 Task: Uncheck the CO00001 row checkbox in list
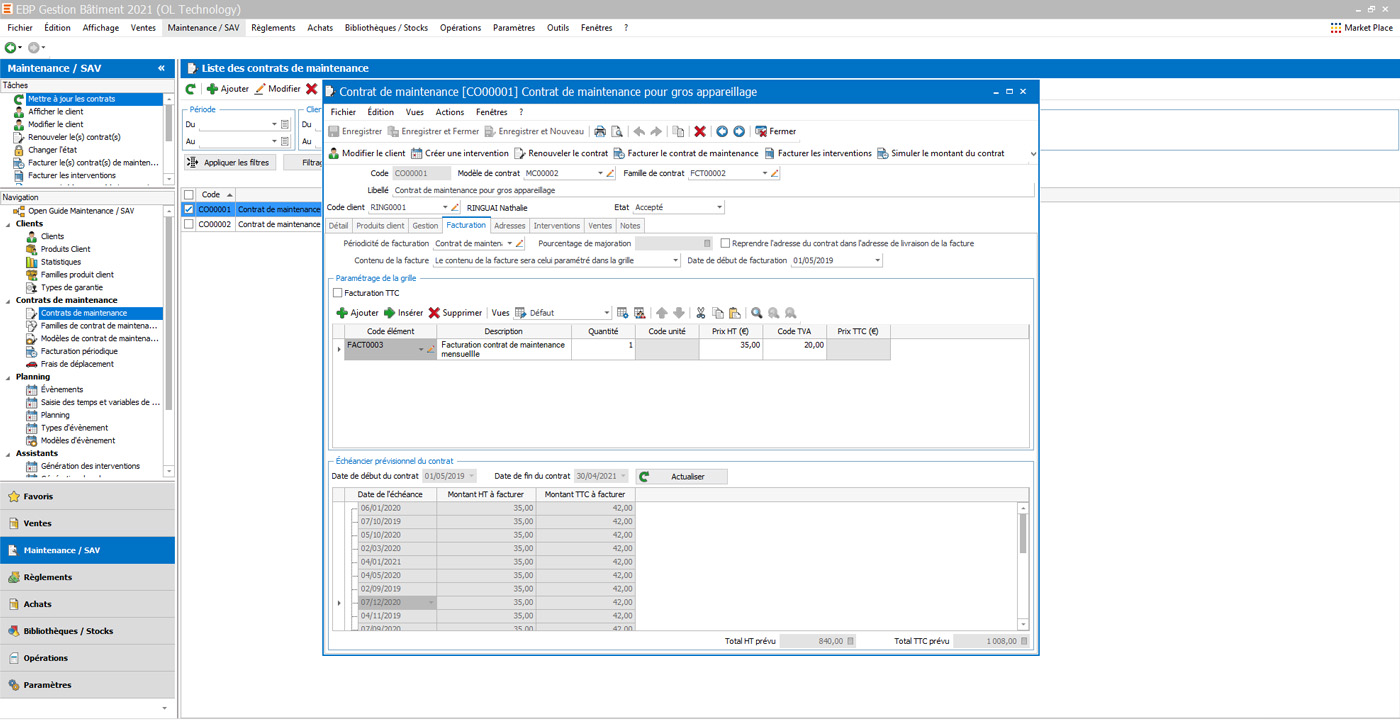click(x=189, y=210)
